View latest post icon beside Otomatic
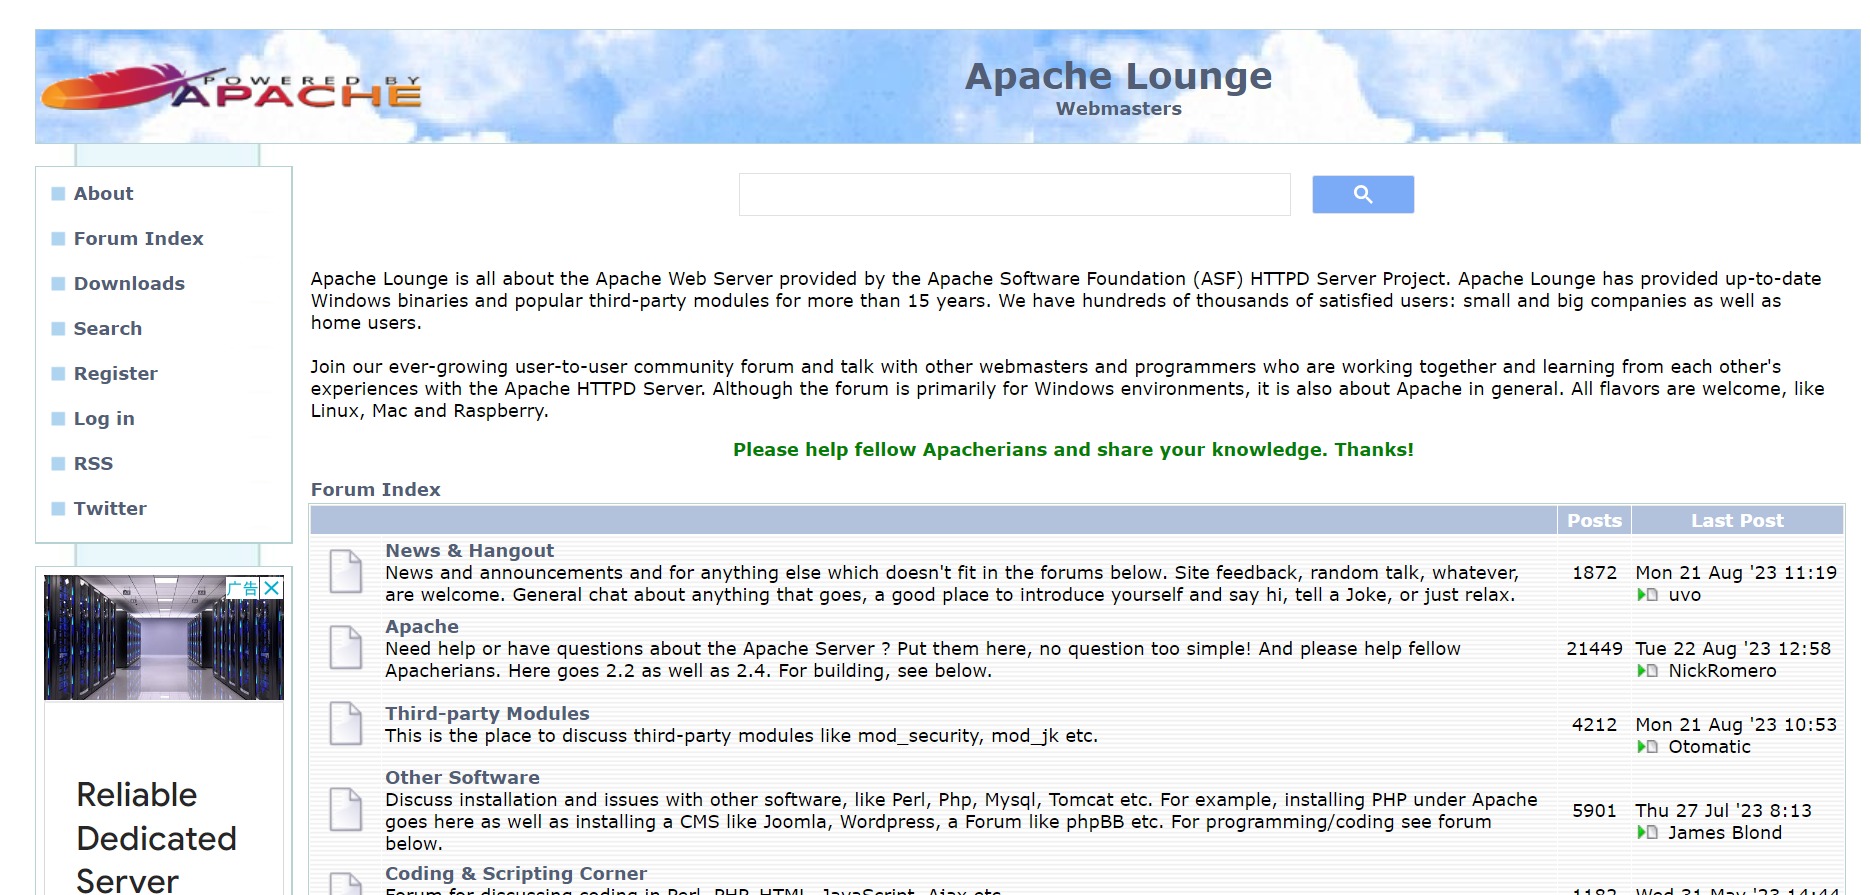 1647,747
